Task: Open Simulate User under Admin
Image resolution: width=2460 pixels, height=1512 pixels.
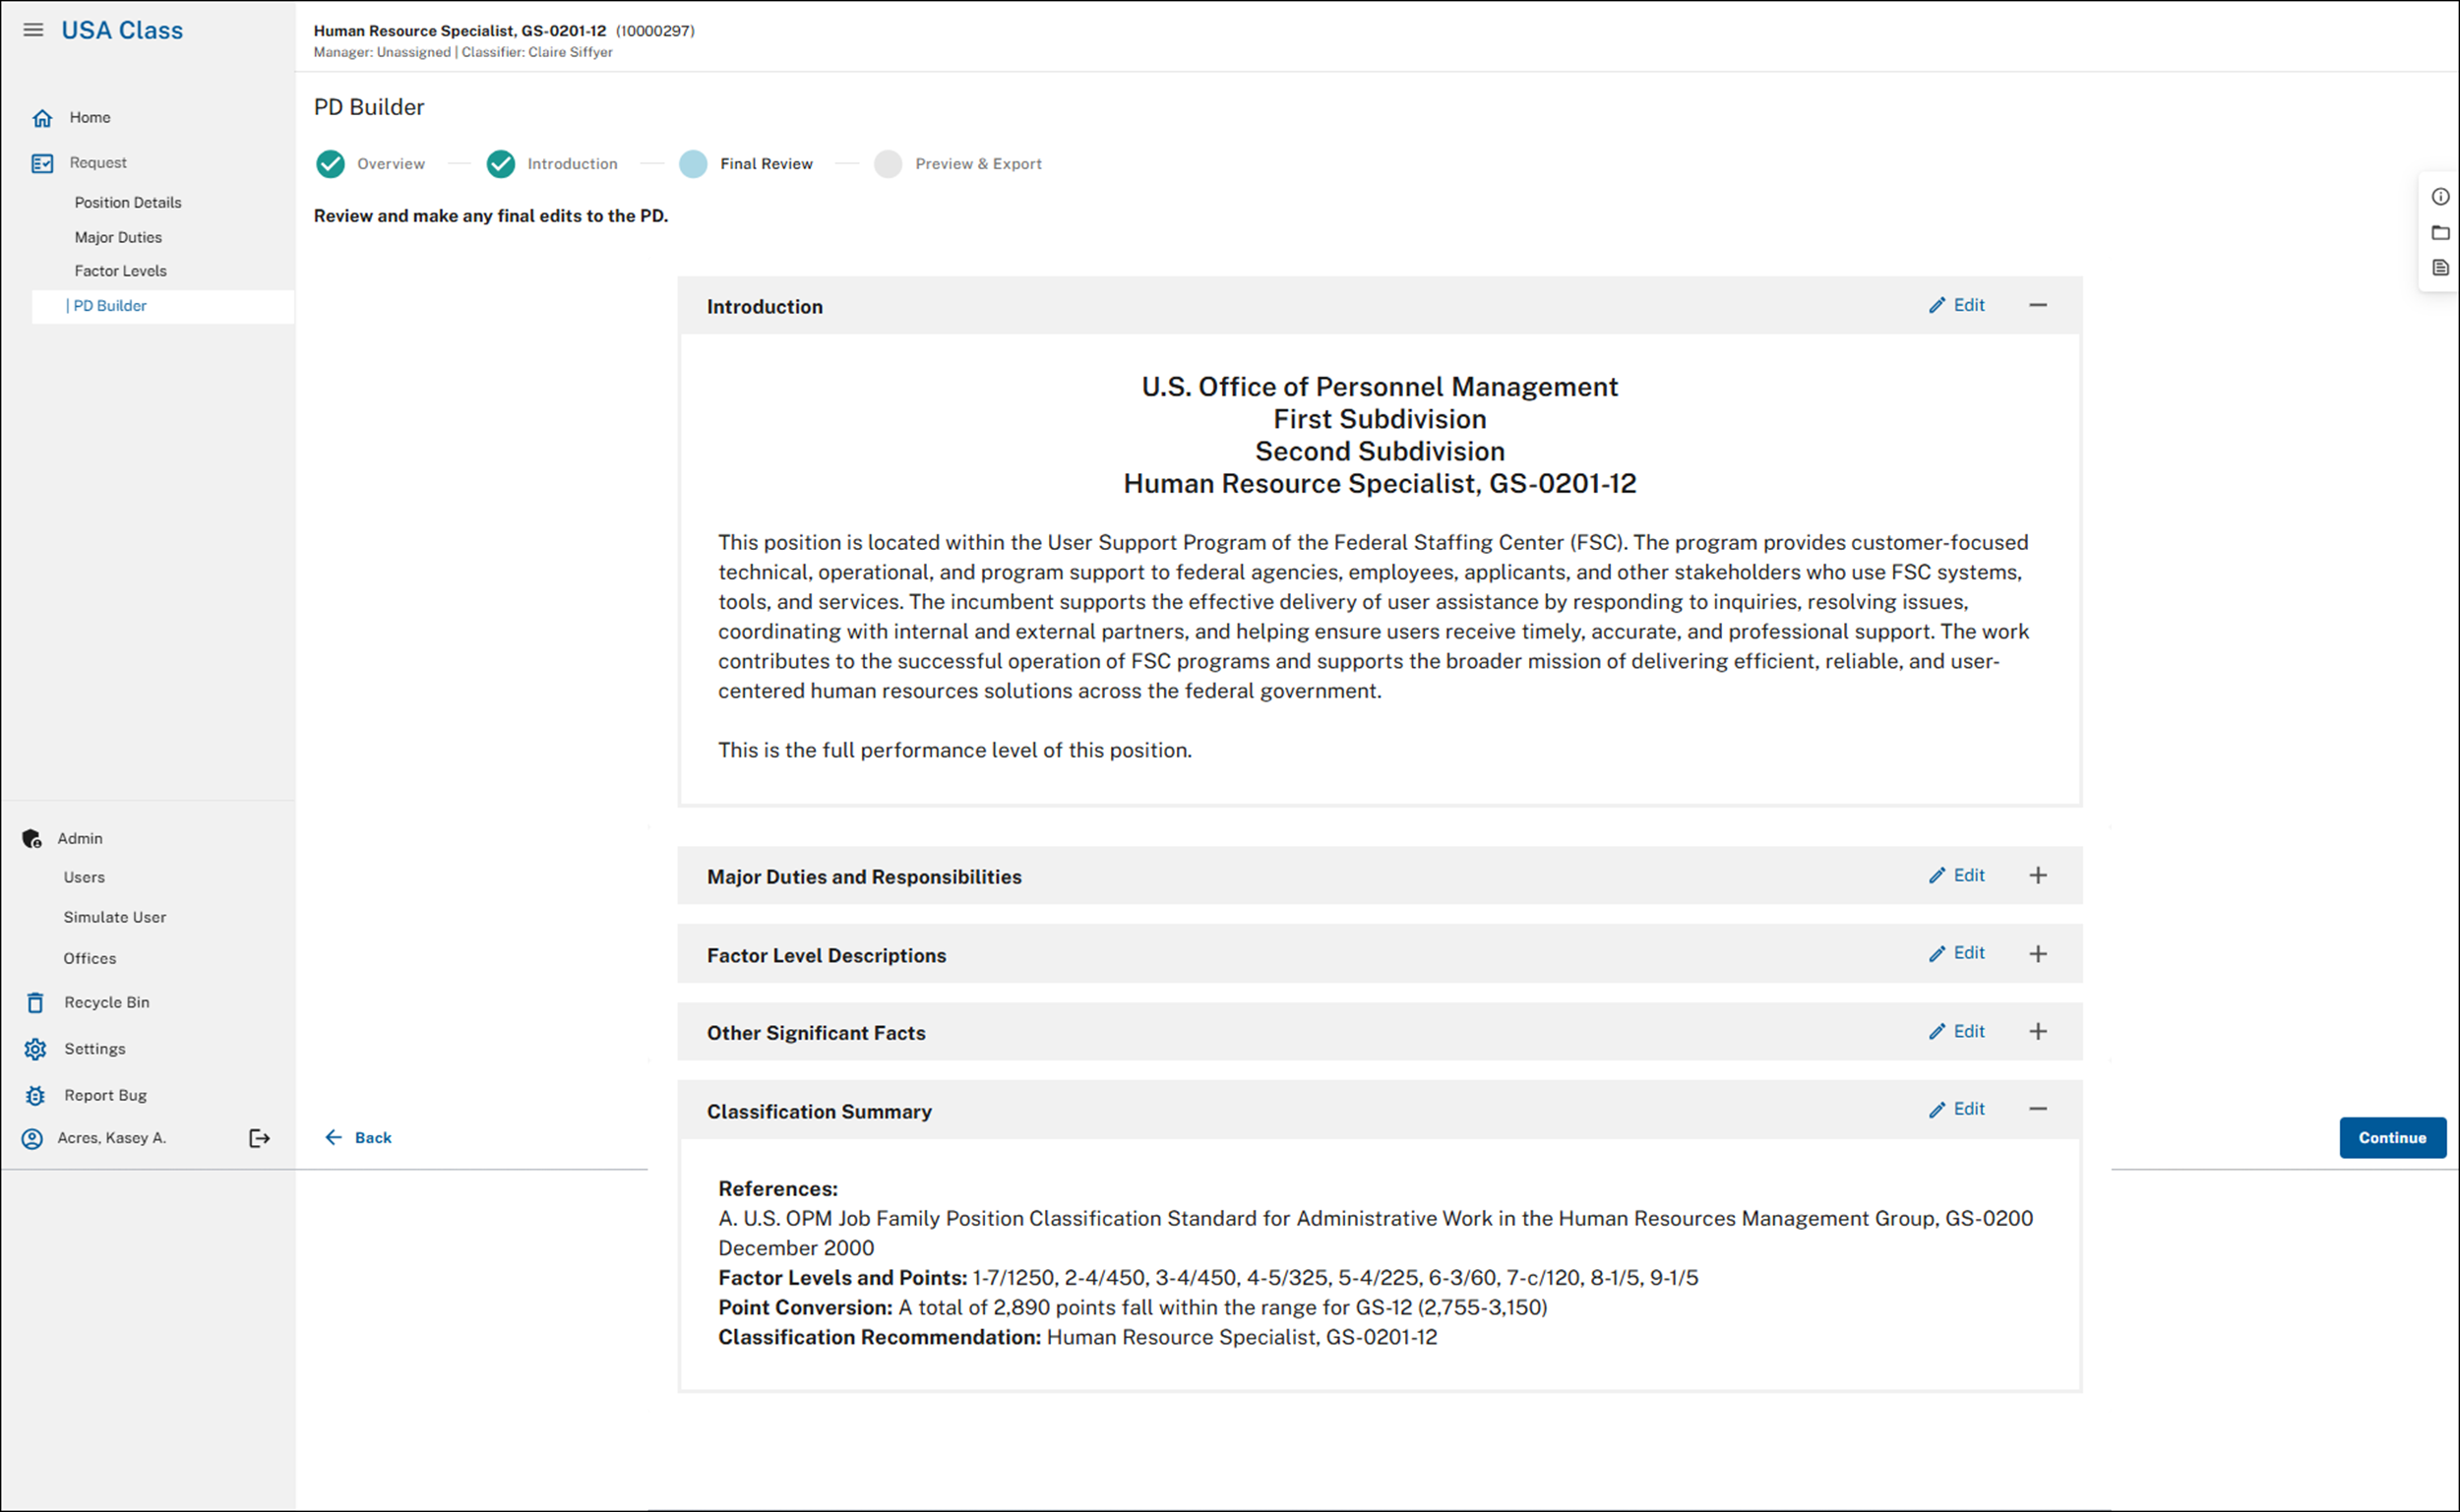Action: [115, 917]
